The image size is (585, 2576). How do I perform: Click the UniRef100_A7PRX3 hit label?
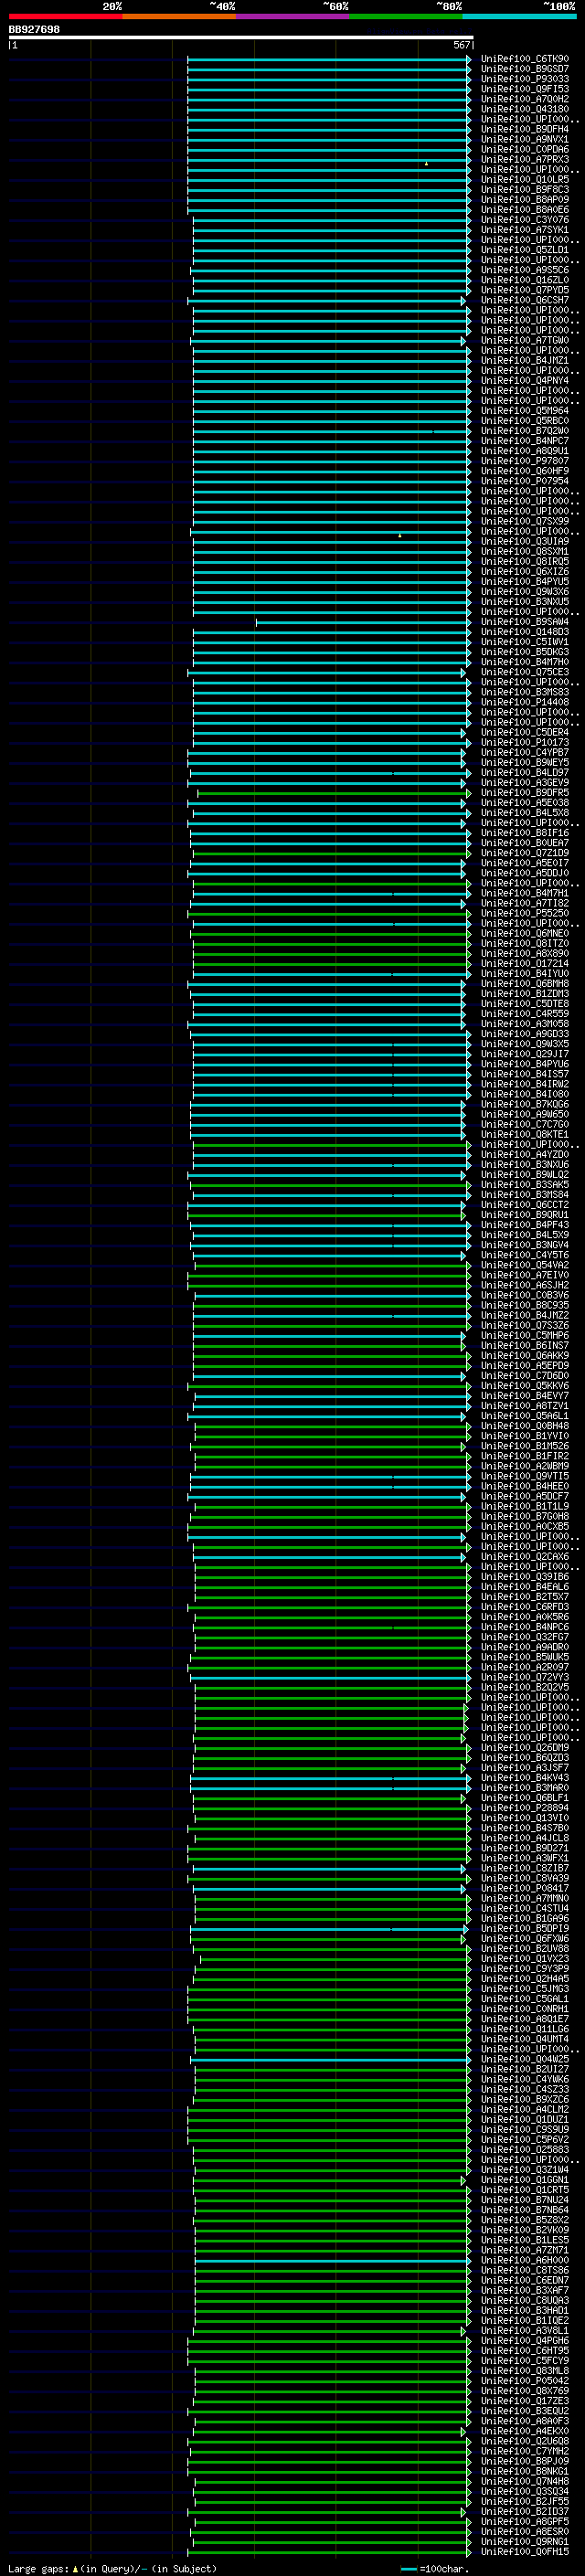click(x=524, y=159)
